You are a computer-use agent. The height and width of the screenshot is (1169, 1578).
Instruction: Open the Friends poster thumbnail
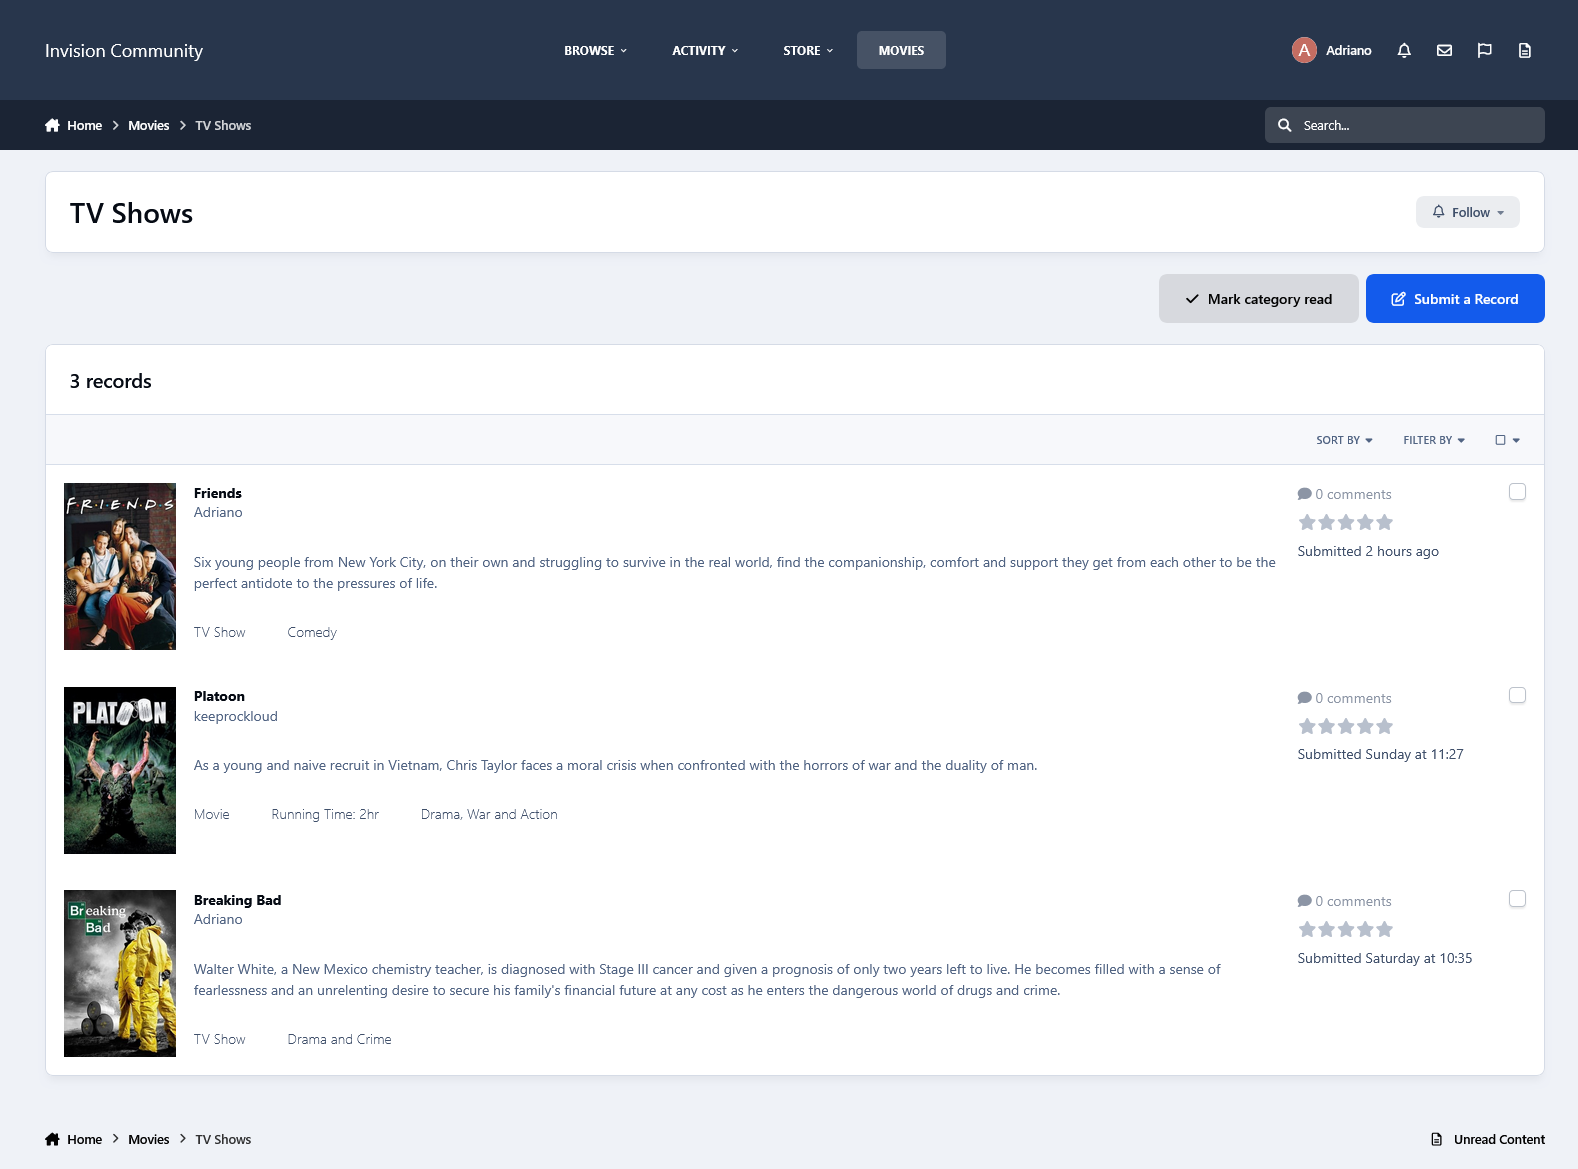tap(120, 566)
